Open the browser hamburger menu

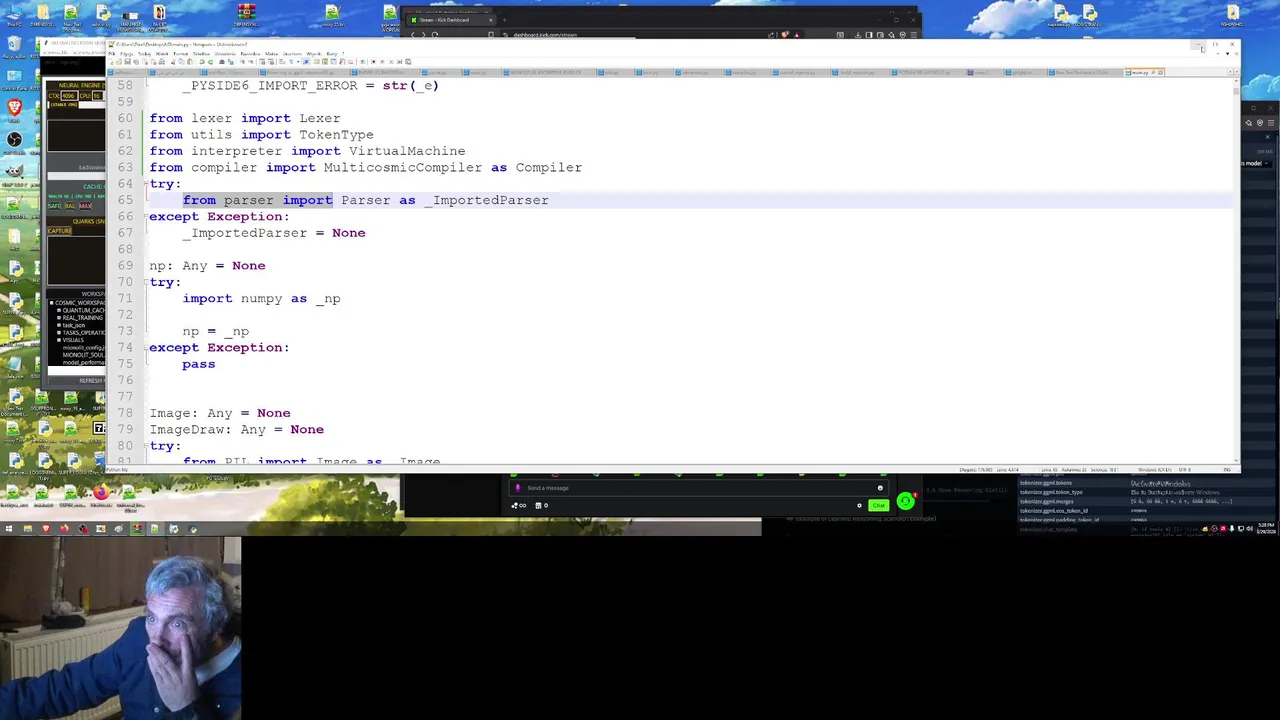[x=913, y=35]
